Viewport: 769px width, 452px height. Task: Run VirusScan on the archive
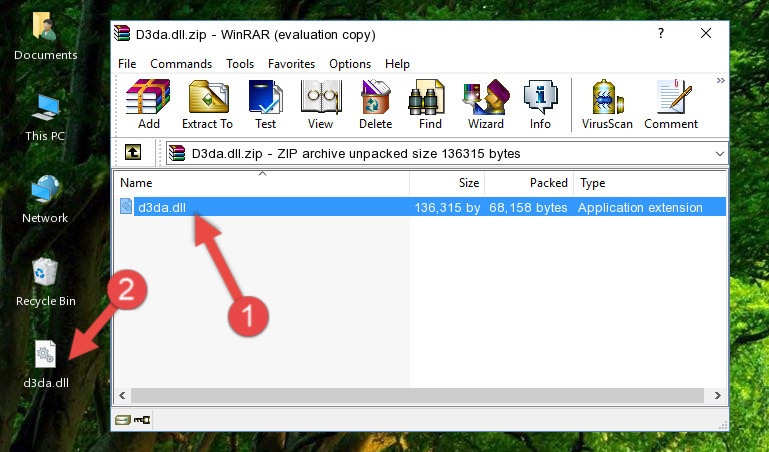[607, 104]
